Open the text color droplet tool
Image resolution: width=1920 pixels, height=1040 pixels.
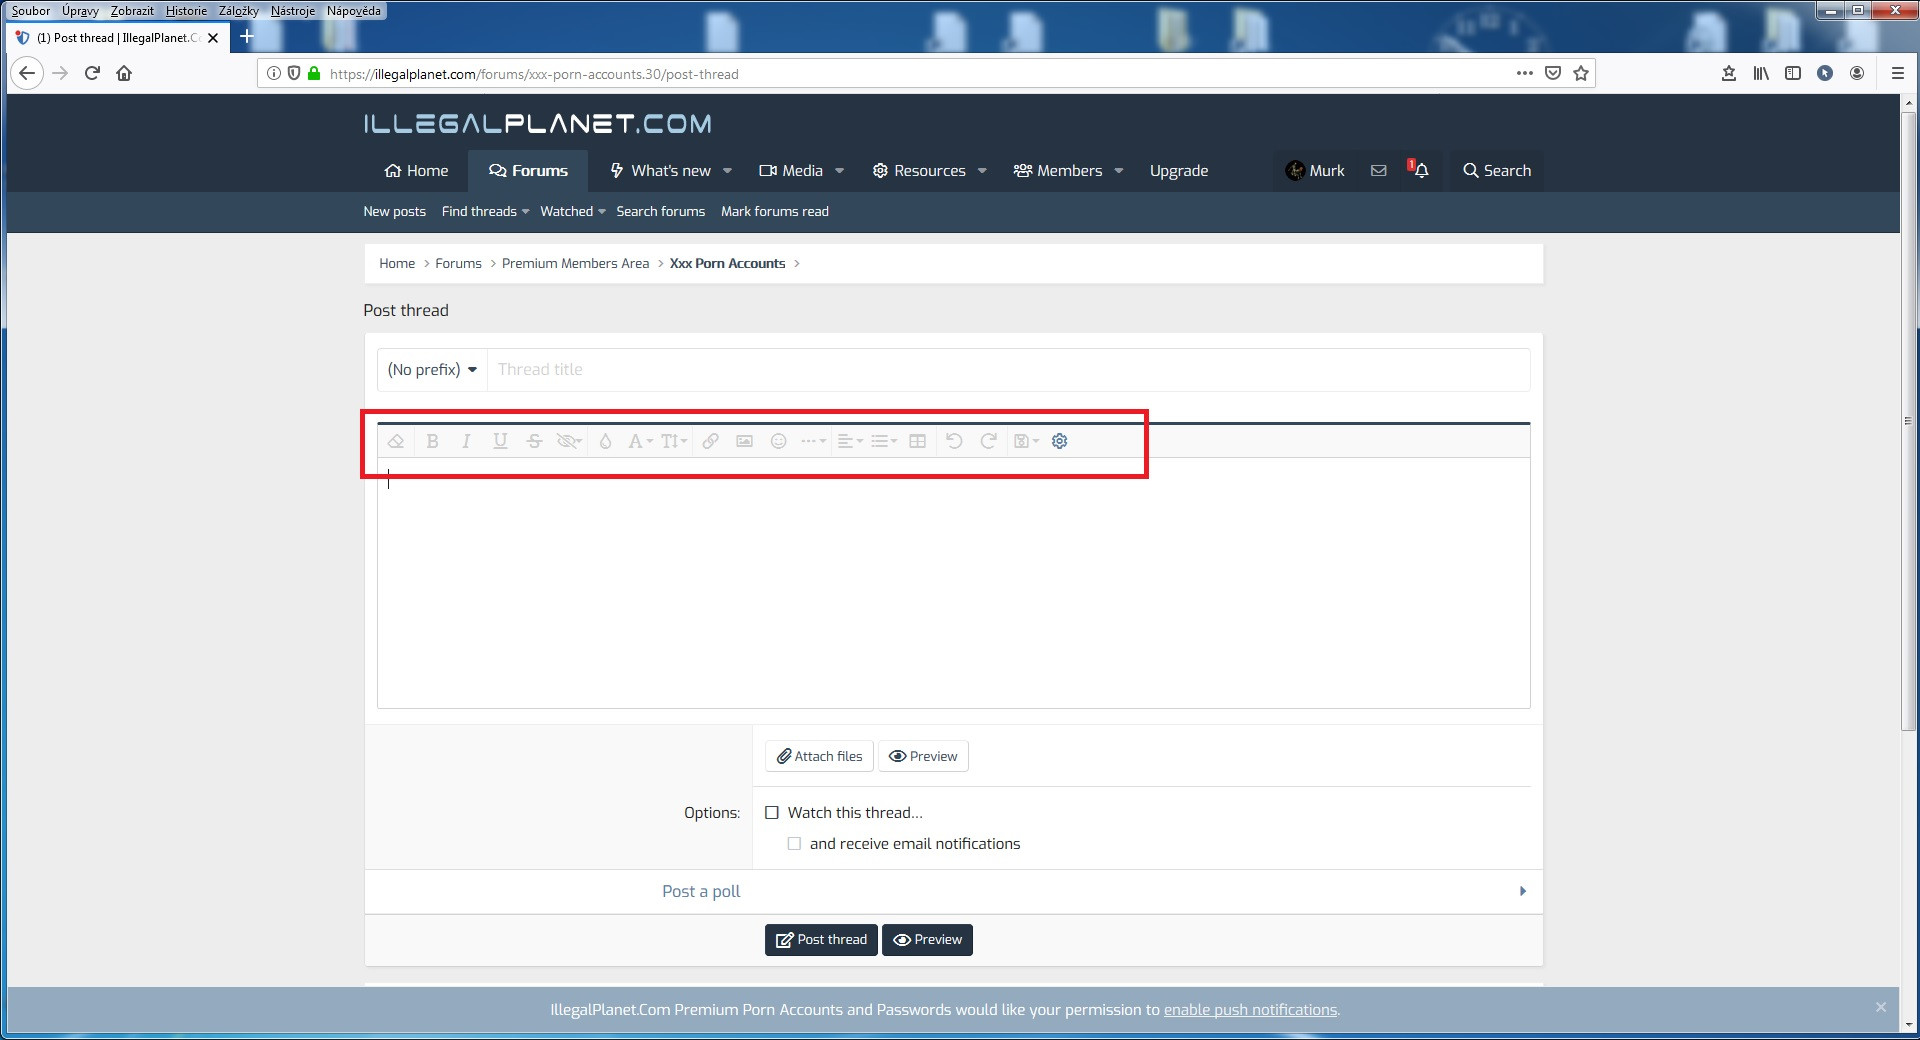(x=605, y=441)
